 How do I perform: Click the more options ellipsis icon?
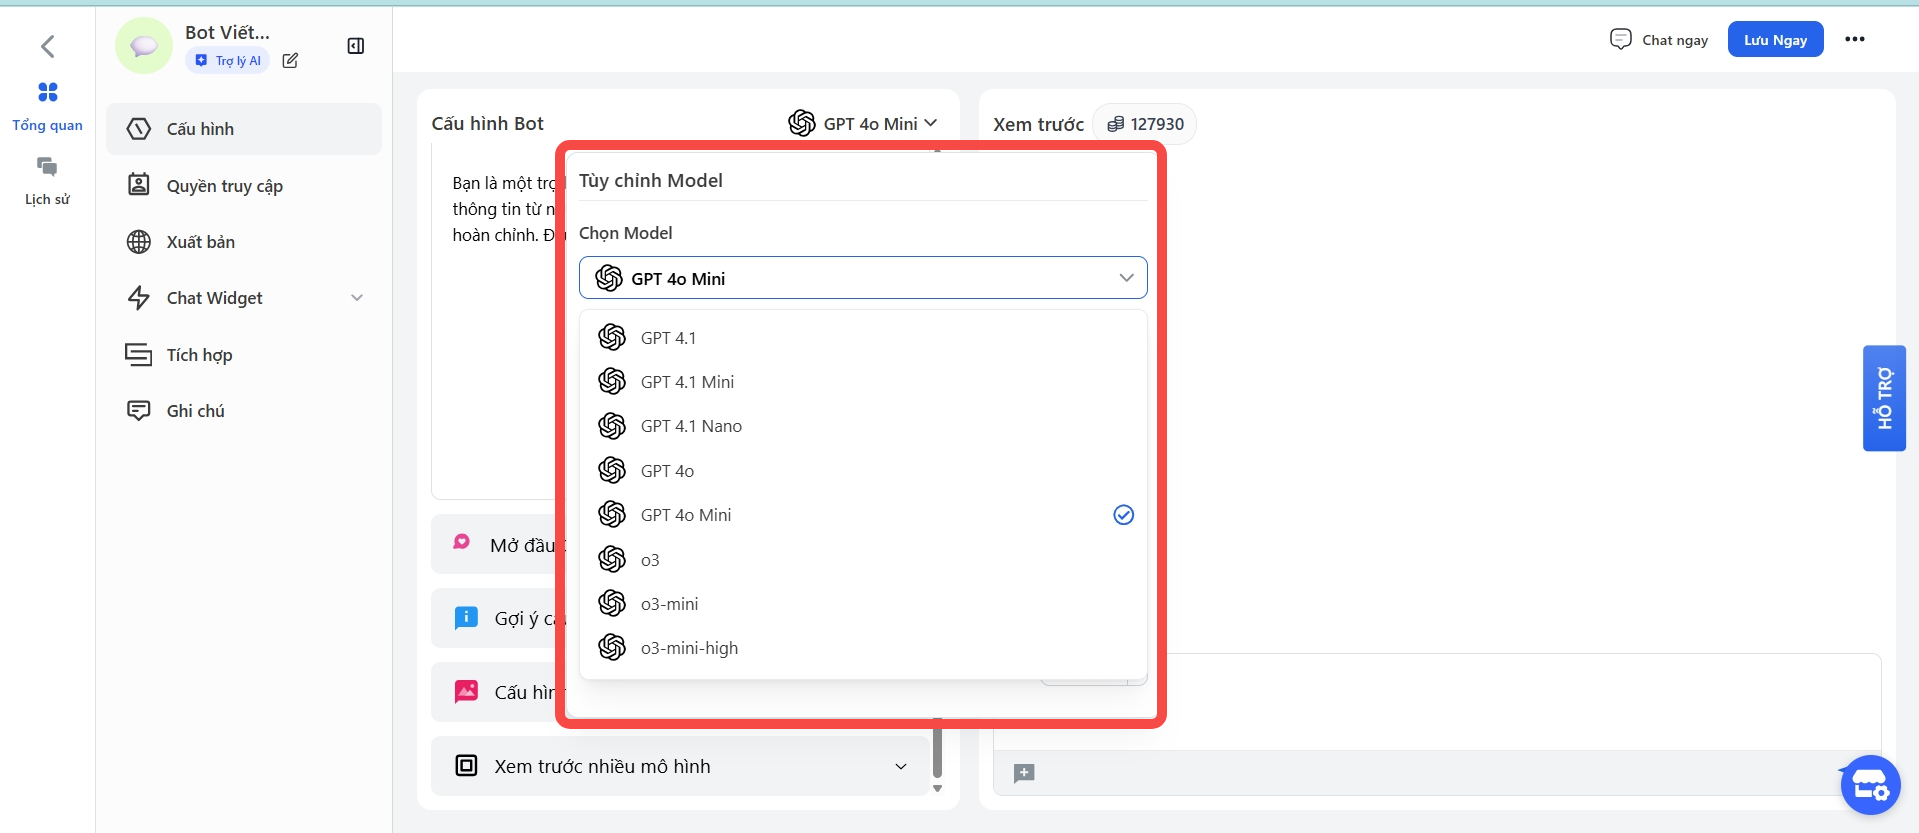point(1855,39)
